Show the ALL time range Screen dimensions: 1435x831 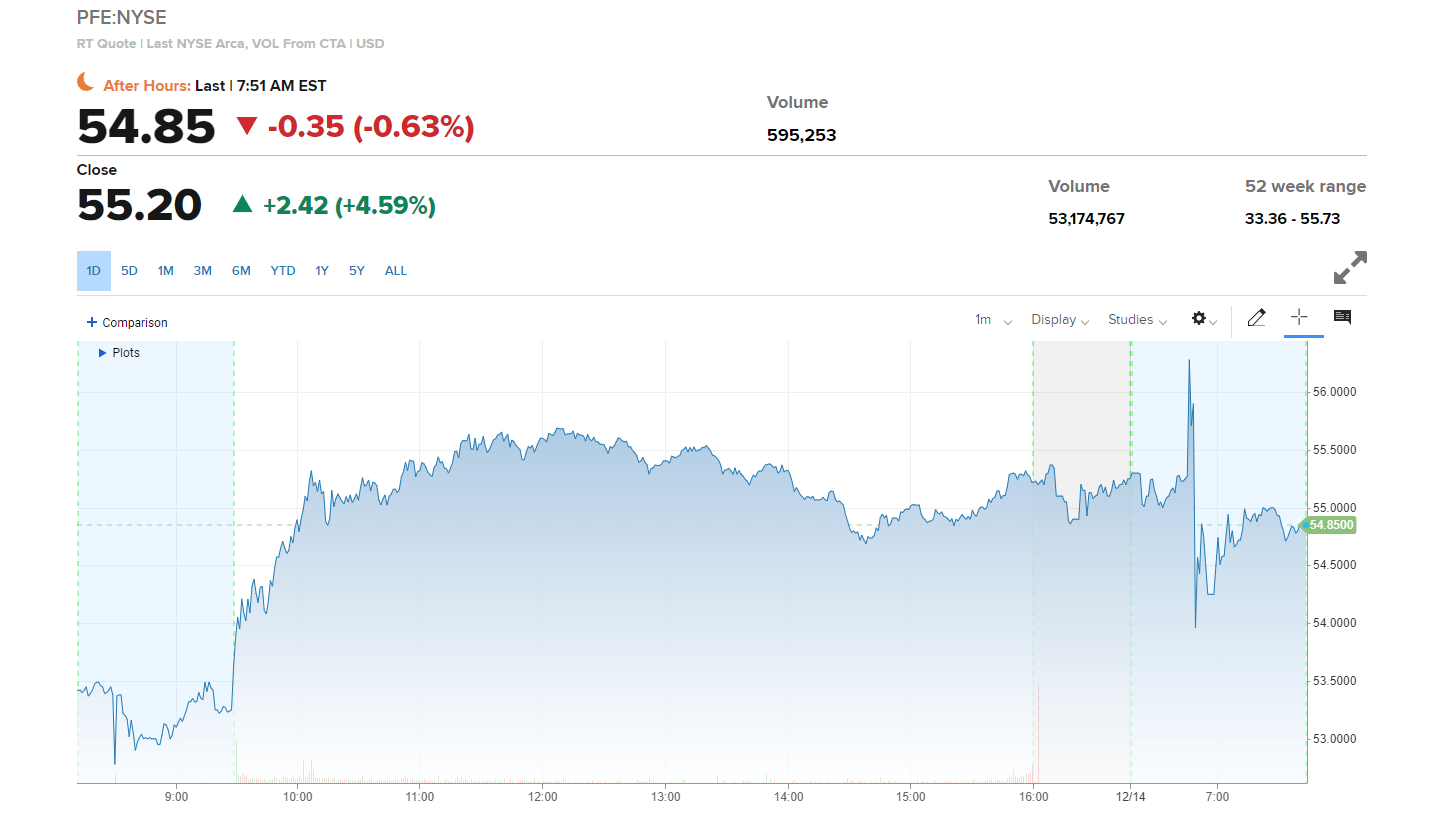[396, 271]
